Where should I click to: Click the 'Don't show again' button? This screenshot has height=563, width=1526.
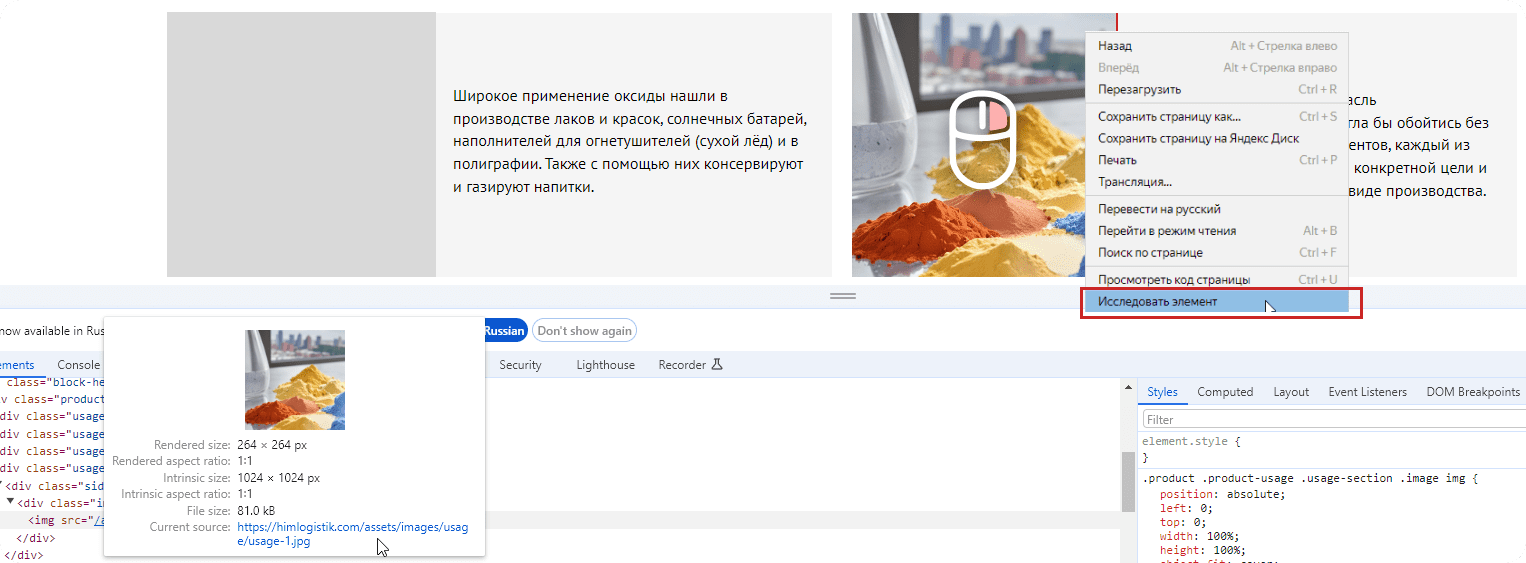point(585,331)
